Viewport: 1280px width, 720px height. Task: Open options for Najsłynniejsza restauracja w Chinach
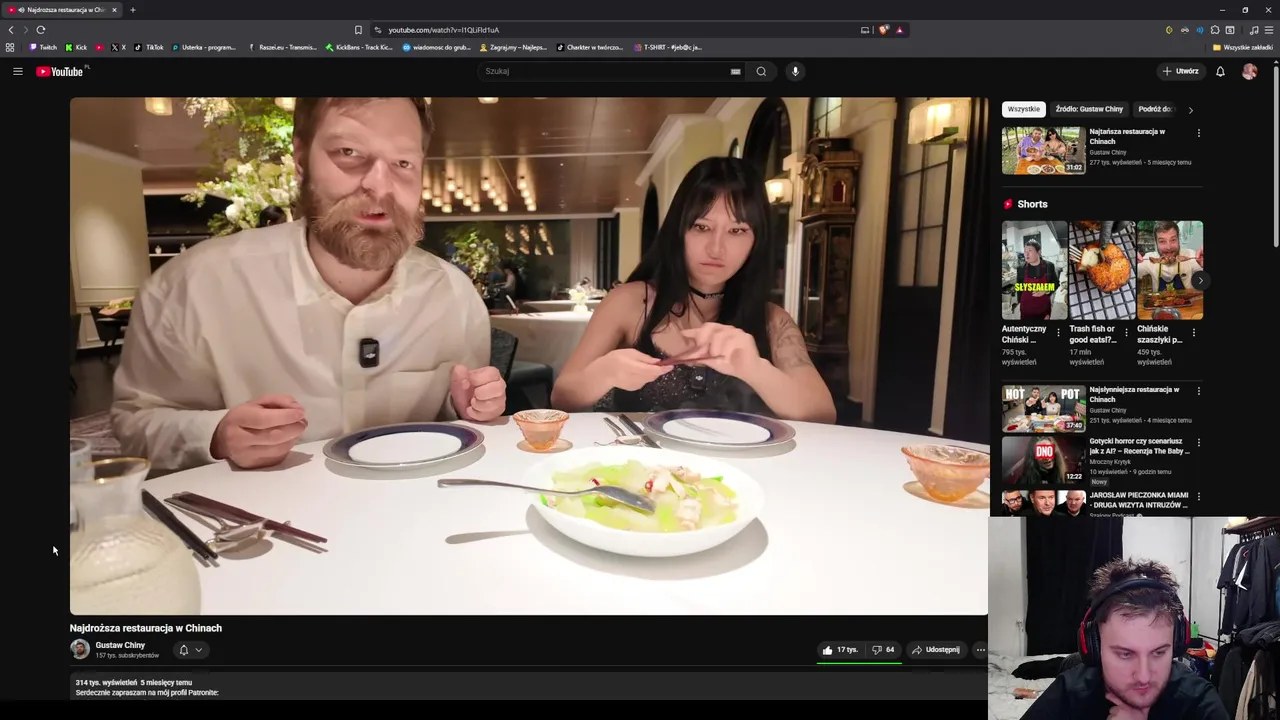(x=1198, y=391)
